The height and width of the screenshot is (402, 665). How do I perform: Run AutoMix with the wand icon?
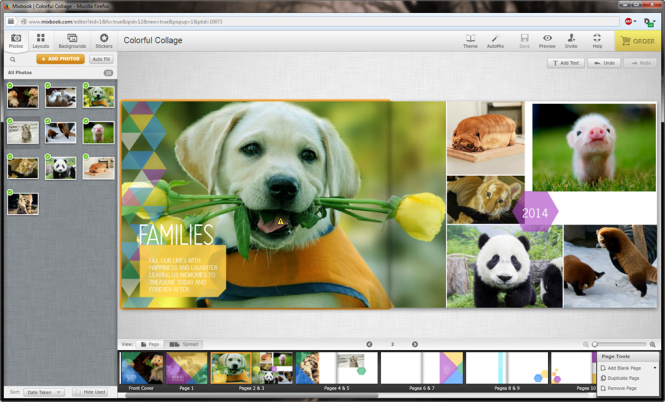pos(495,41)
